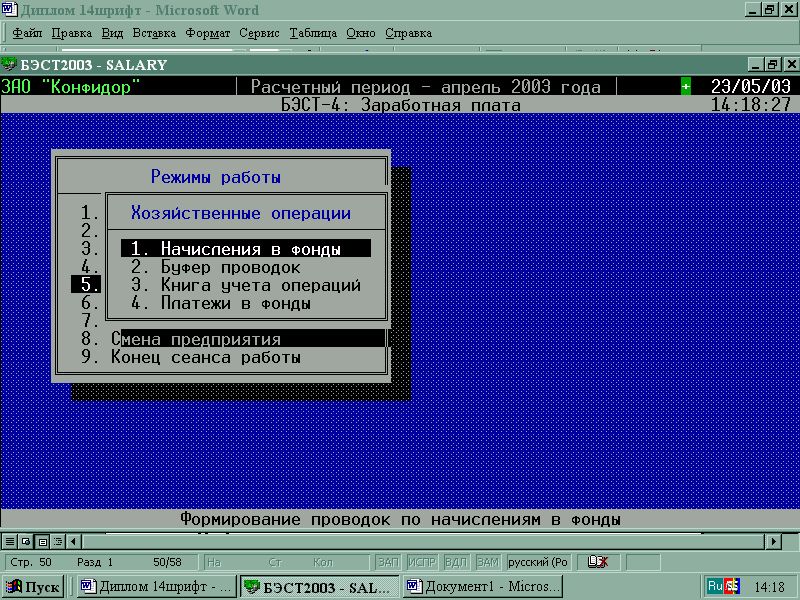Image resolution: width=800 pixels, height=600 pixels.
Task: Open the Справка menu
Action: tap(408, 33)
